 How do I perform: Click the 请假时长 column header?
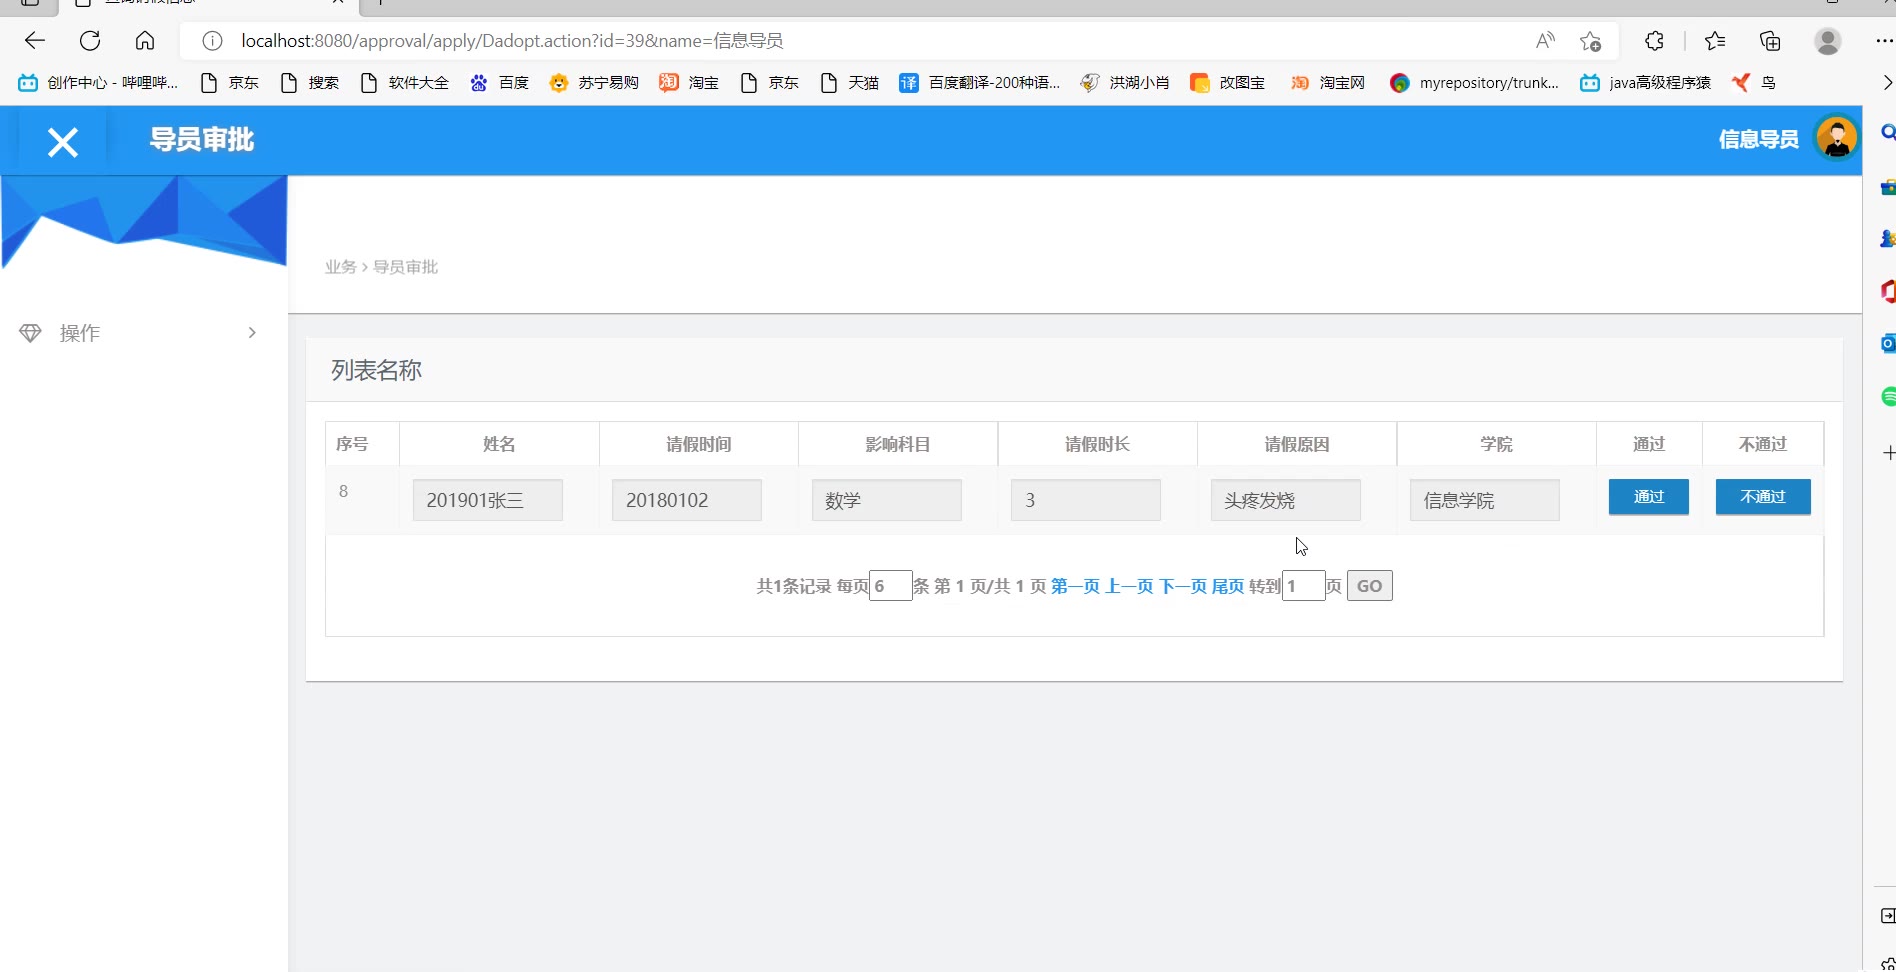point(1097,444)
